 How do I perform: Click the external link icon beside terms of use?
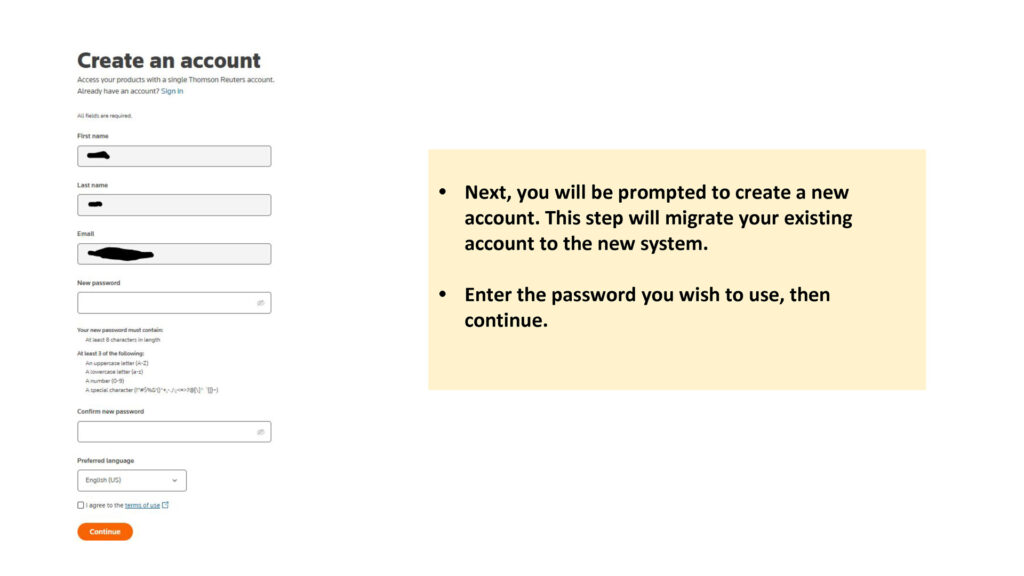(165, 505)
